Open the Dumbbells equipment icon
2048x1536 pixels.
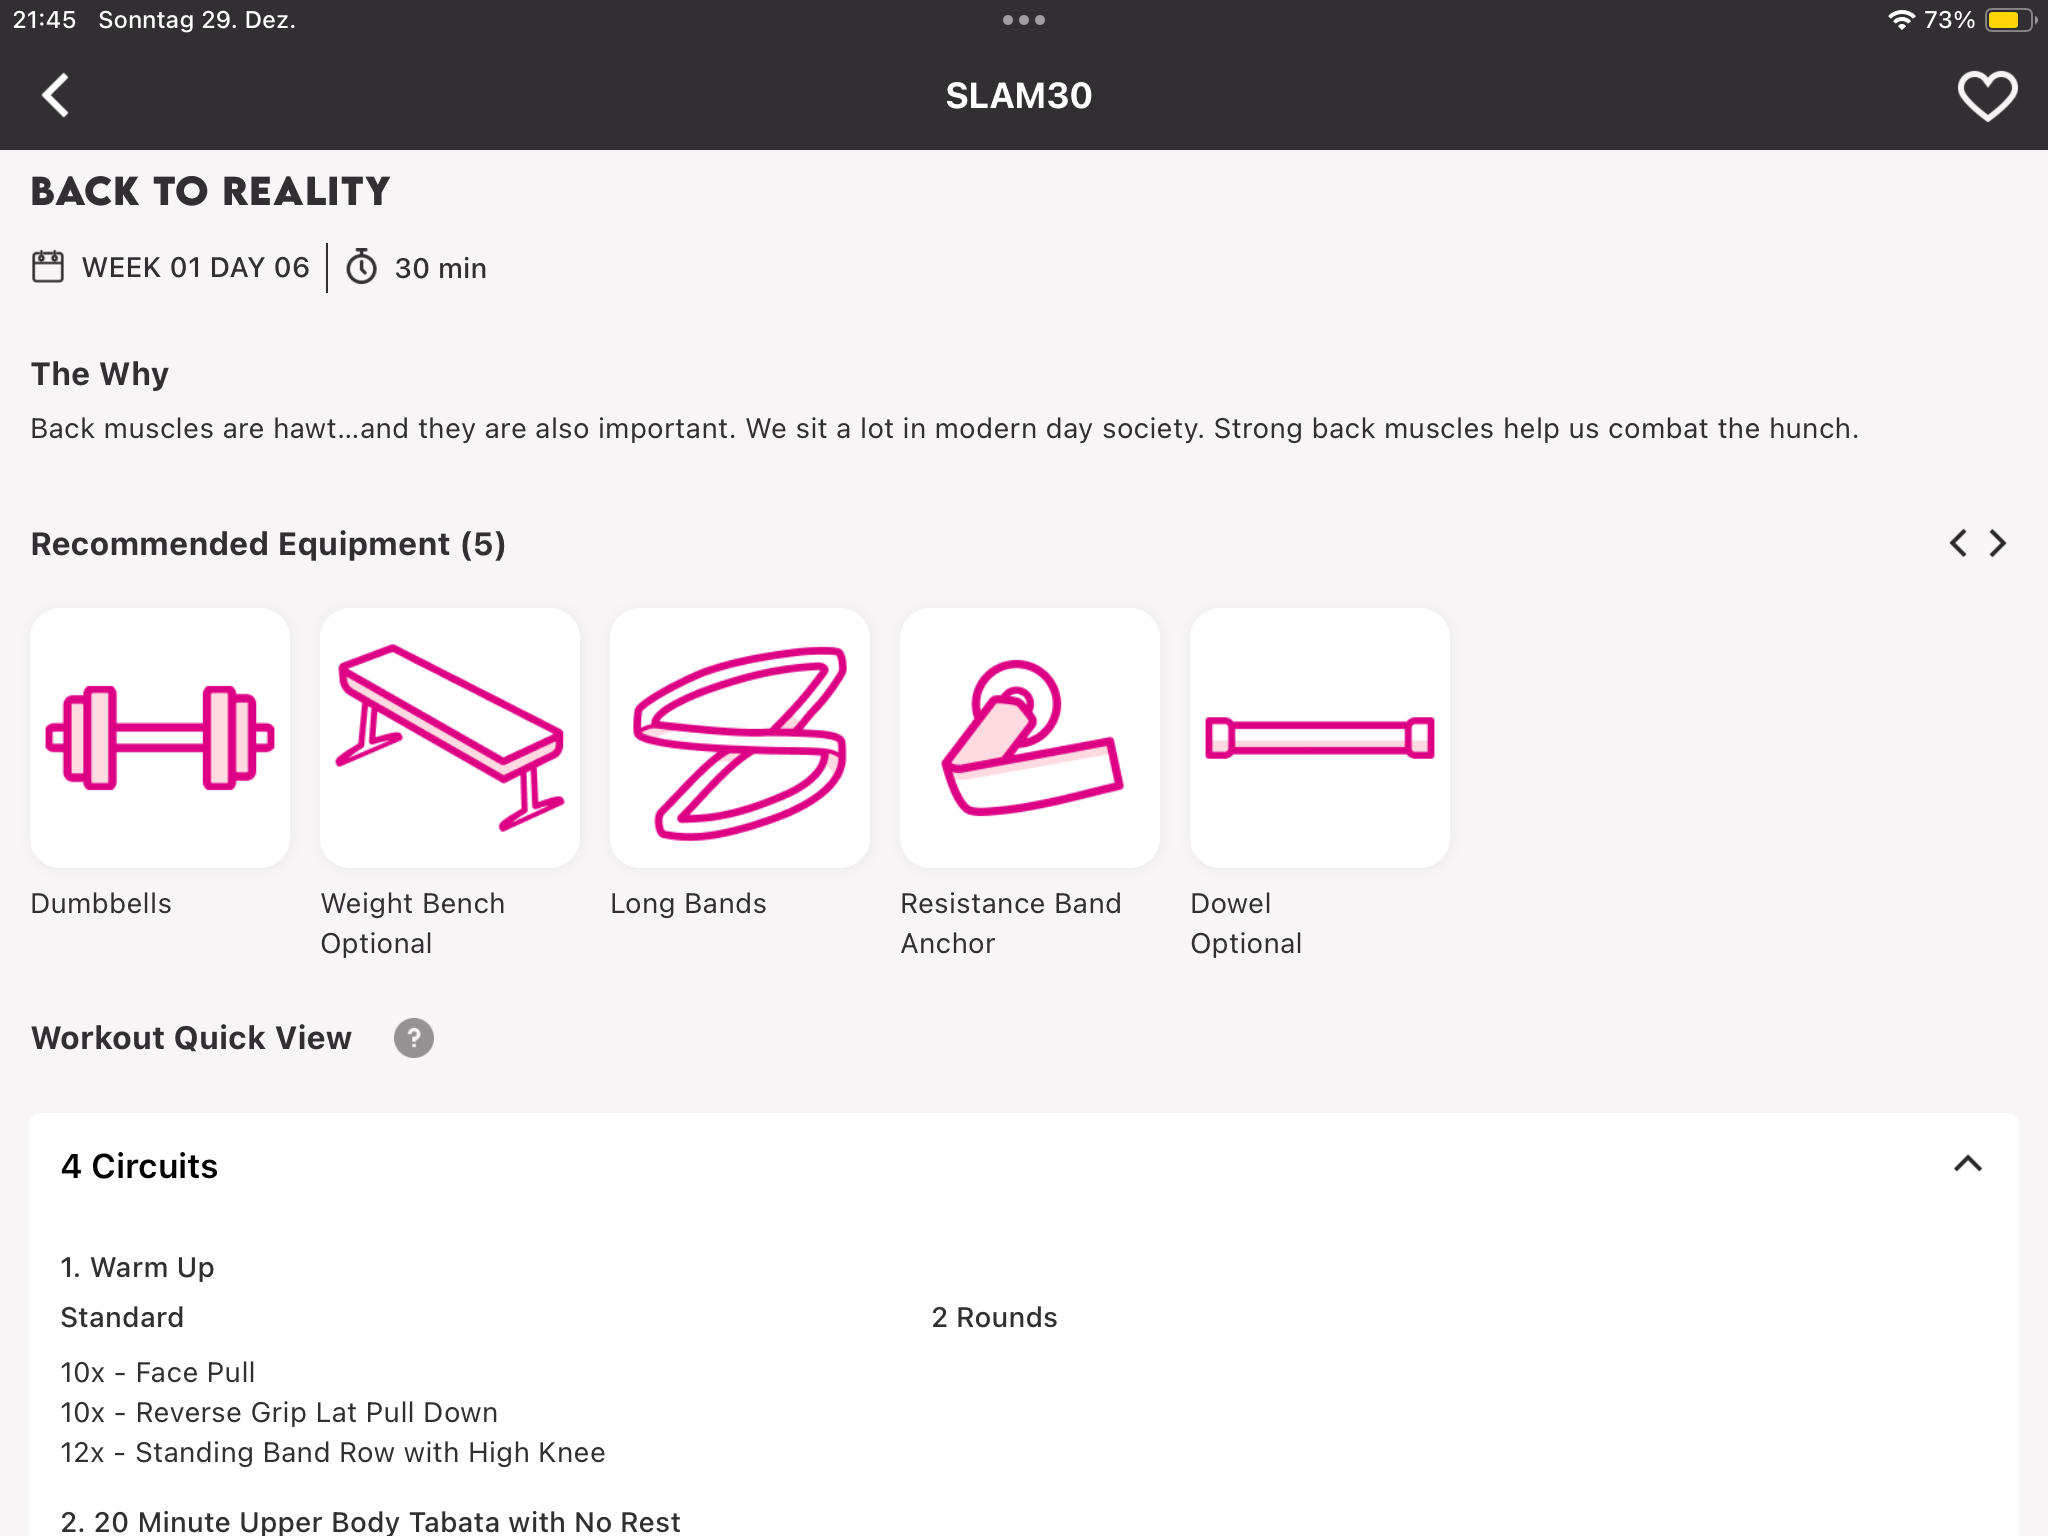(x=160, y=737)
